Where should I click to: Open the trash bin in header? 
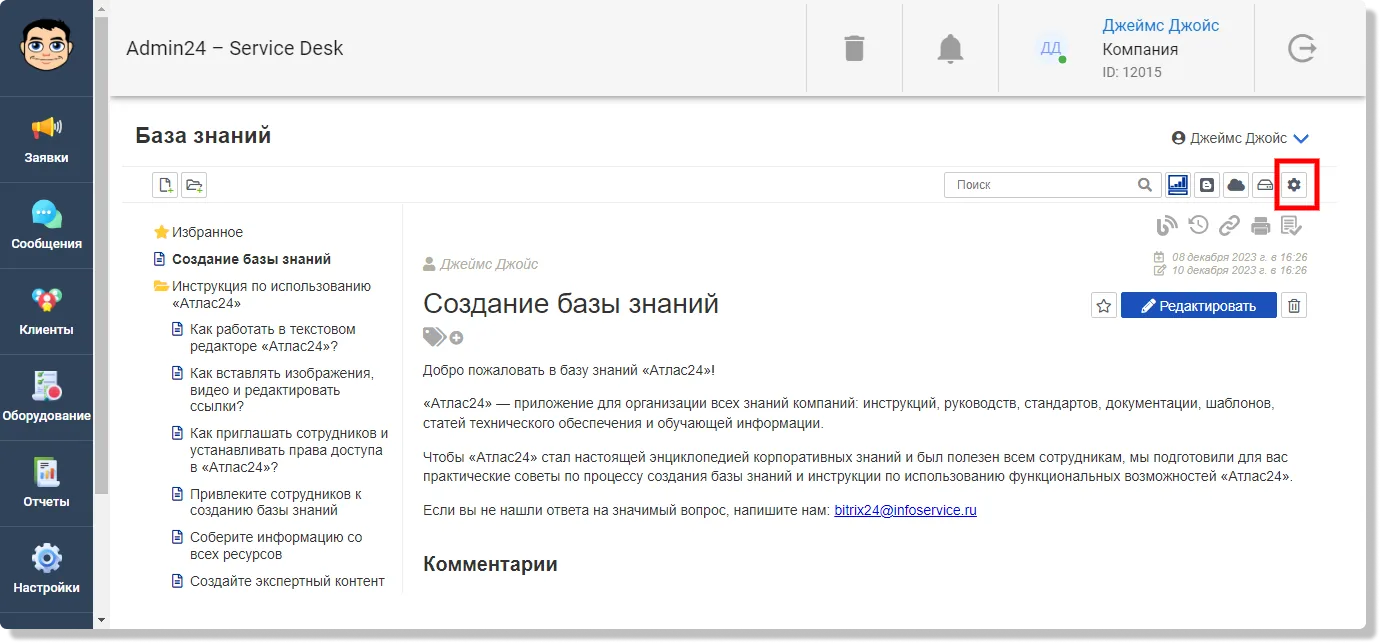click(854, 48)
